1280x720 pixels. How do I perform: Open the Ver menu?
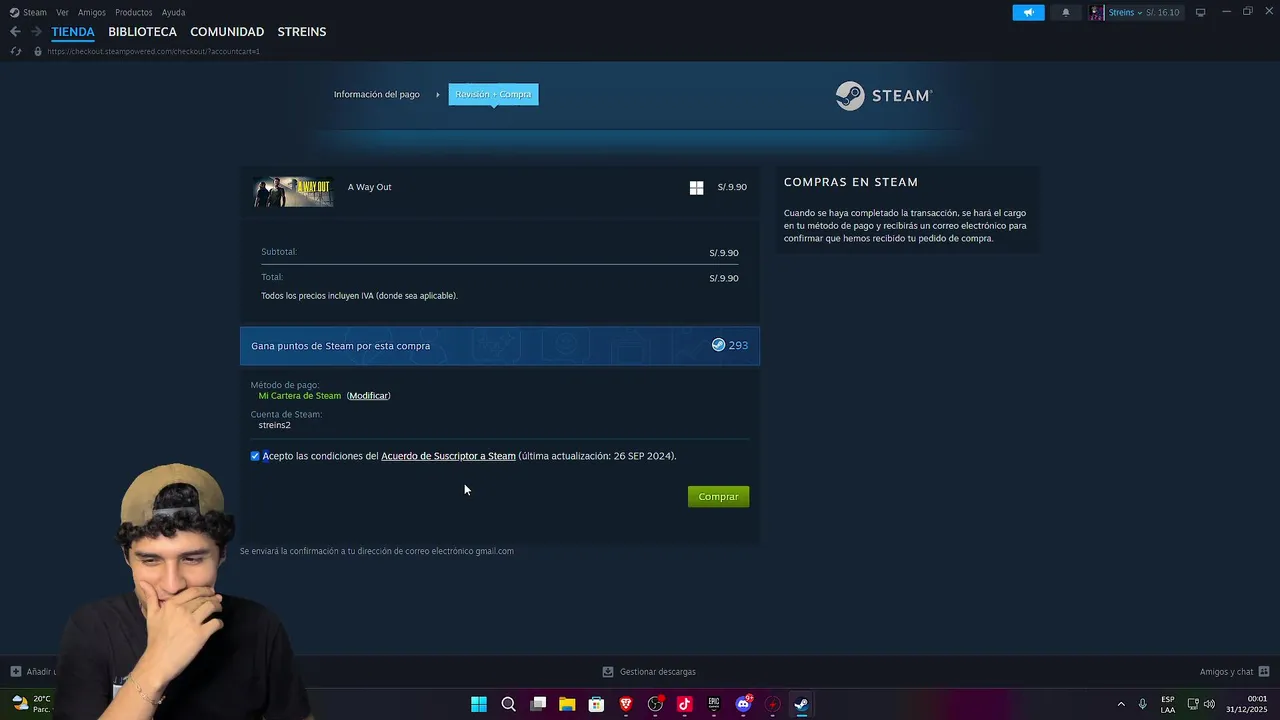point(62,12)
